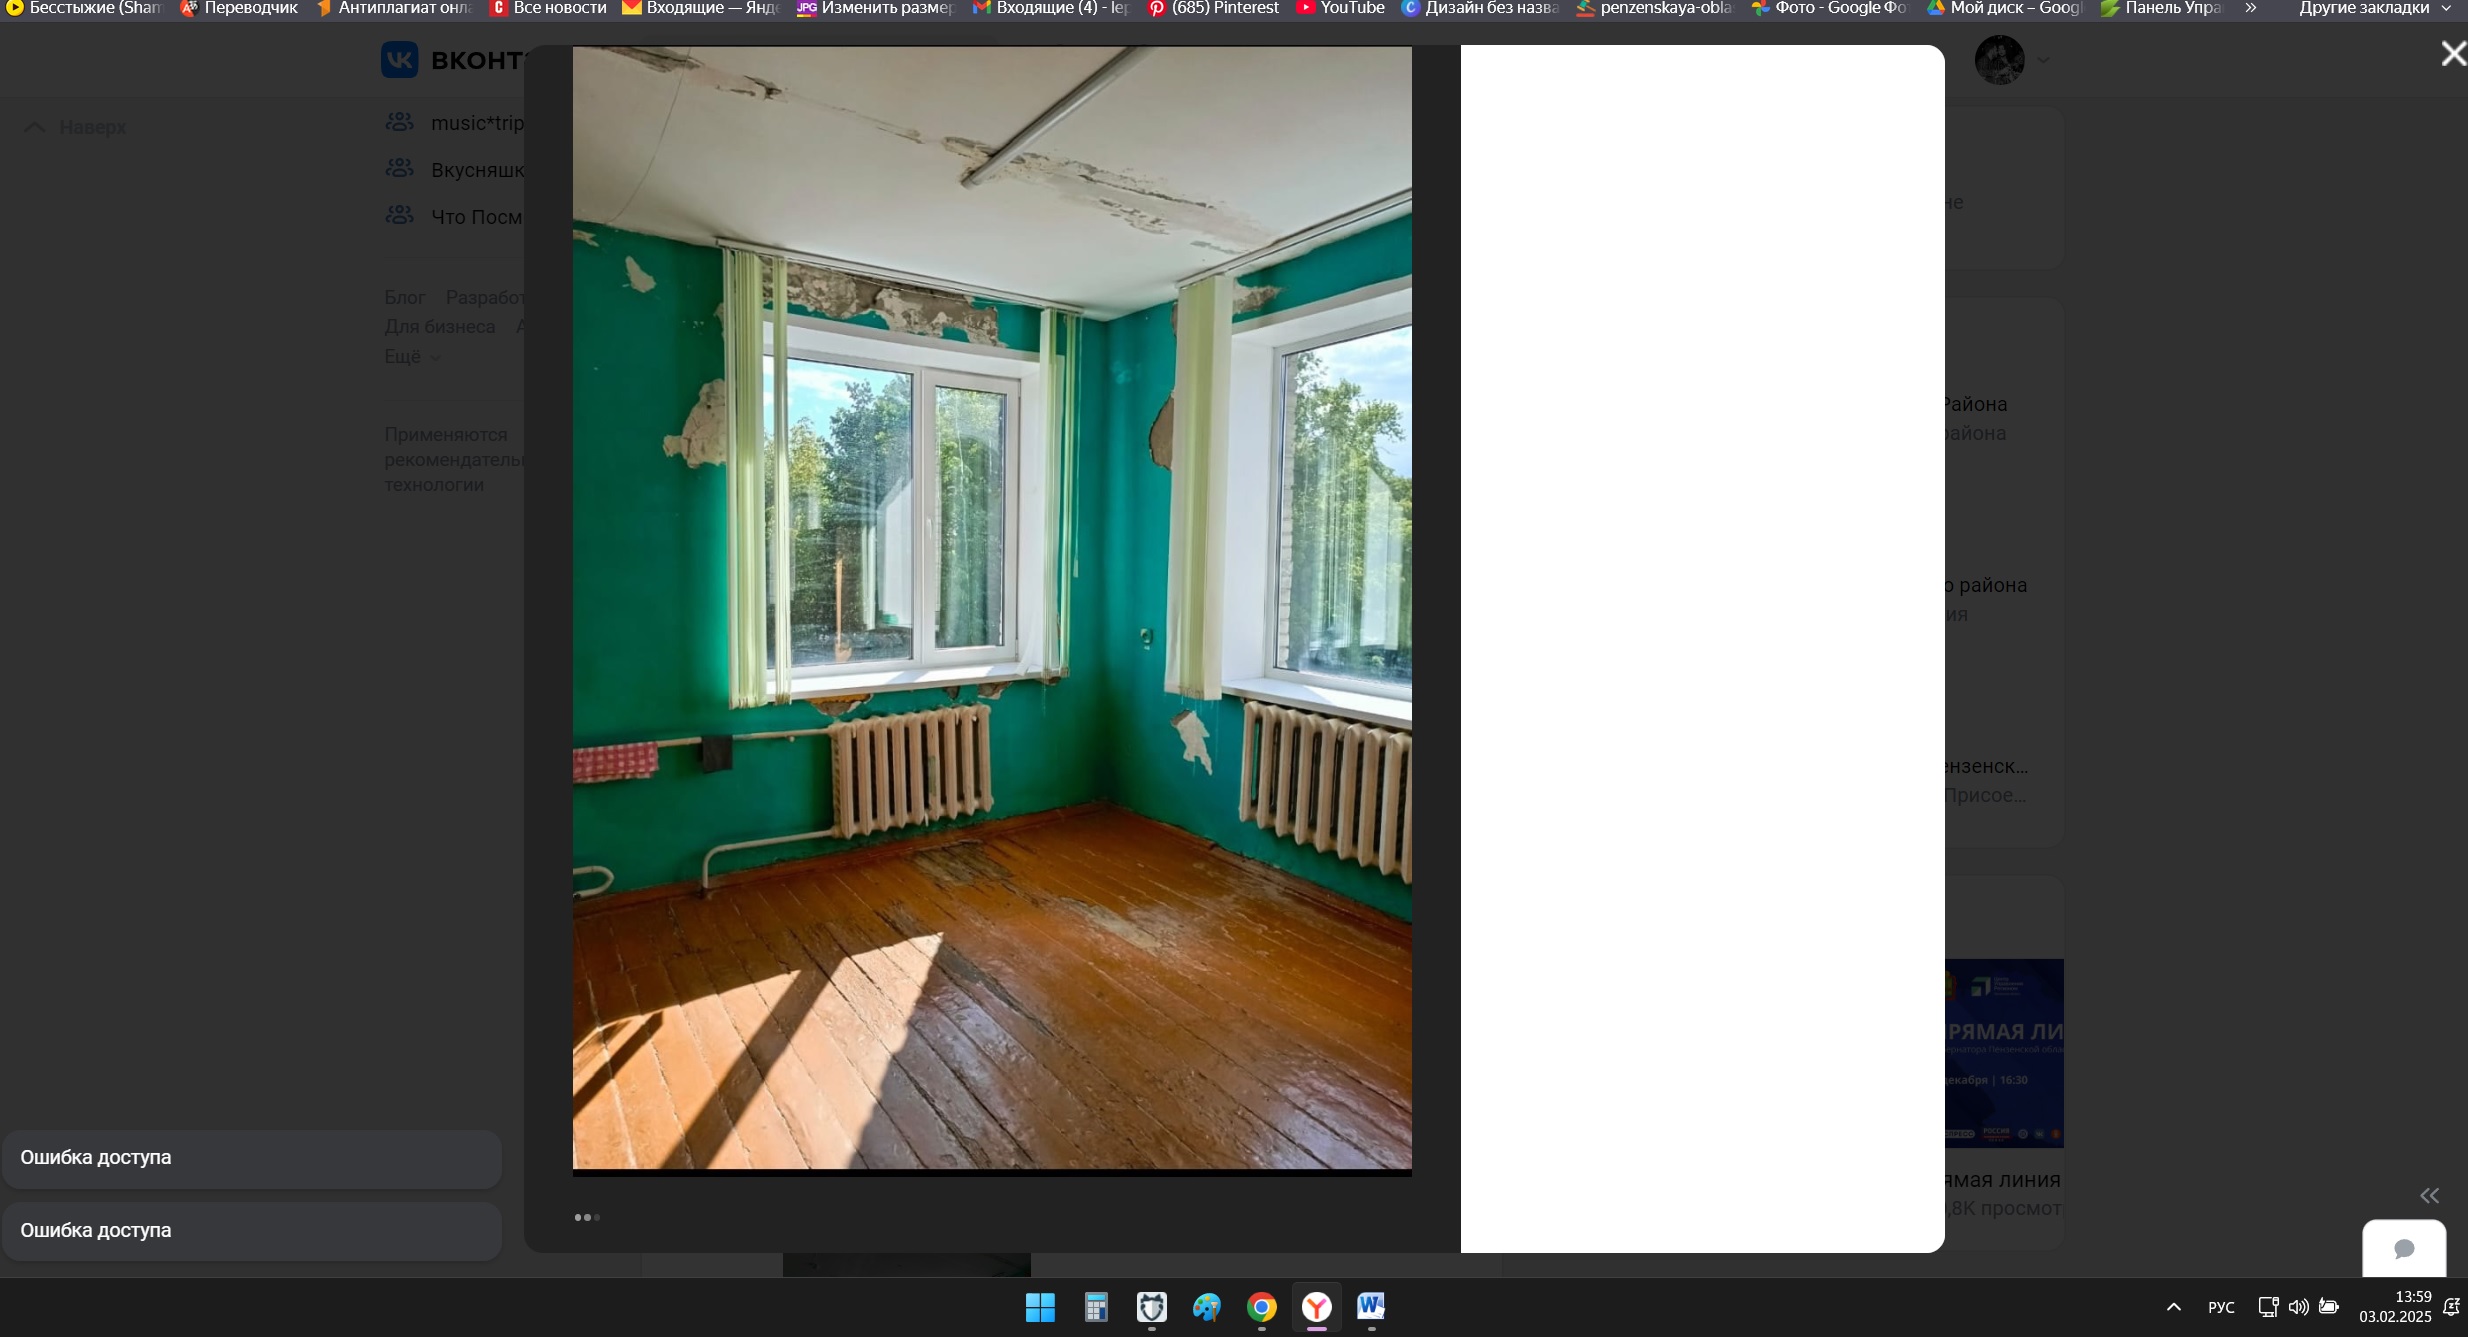Screen dimensions: 2468x1337
Task: Switch to Google Chrome in taskbar
Action: pyautogui.click(x=1262, y=1307)
